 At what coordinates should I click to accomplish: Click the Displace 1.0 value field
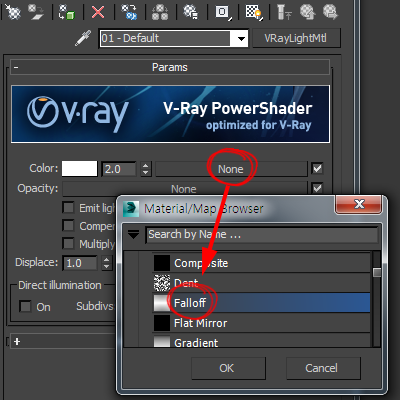[80, 263]
